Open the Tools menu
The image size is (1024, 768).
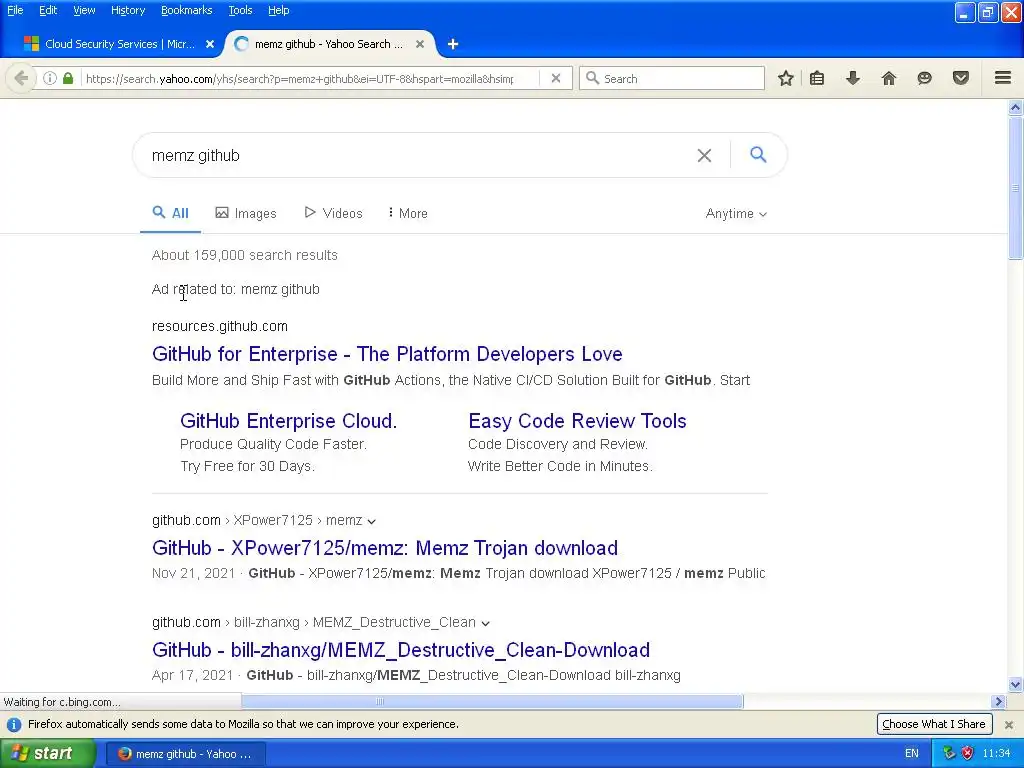coord(240,10)
